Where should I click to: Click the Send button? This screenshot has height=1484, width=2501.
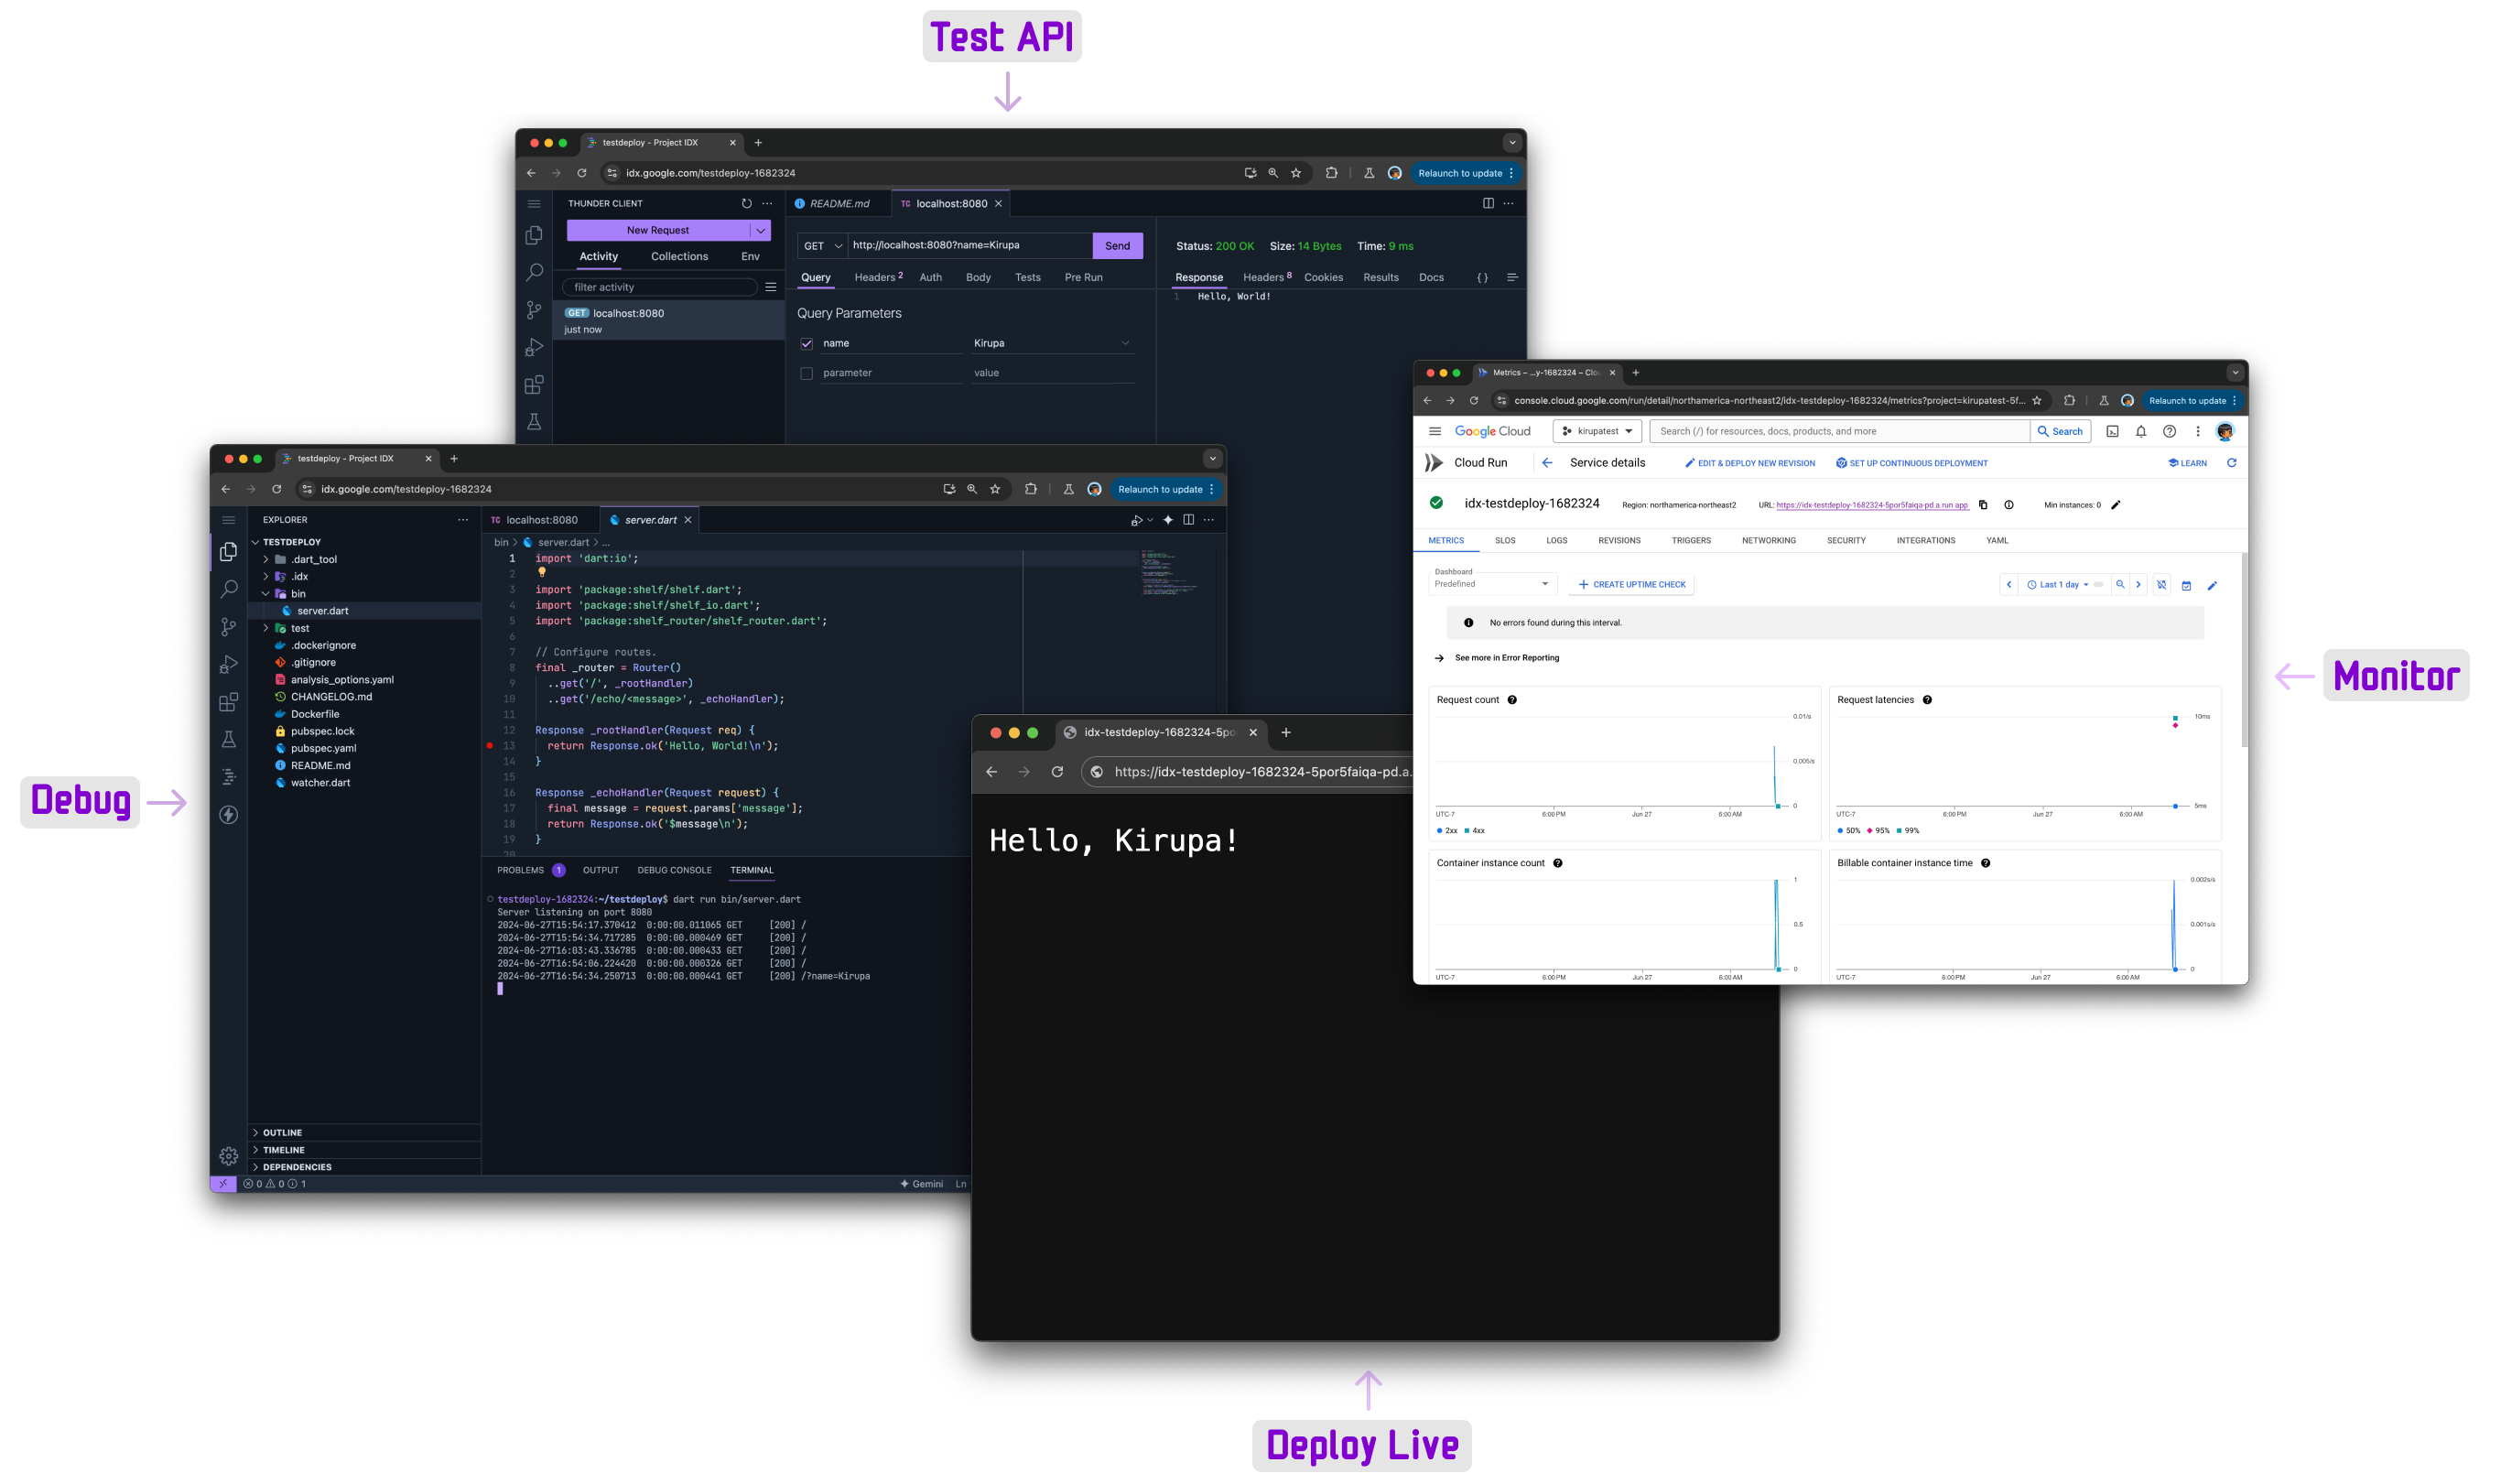click(x=1117, y=246)
